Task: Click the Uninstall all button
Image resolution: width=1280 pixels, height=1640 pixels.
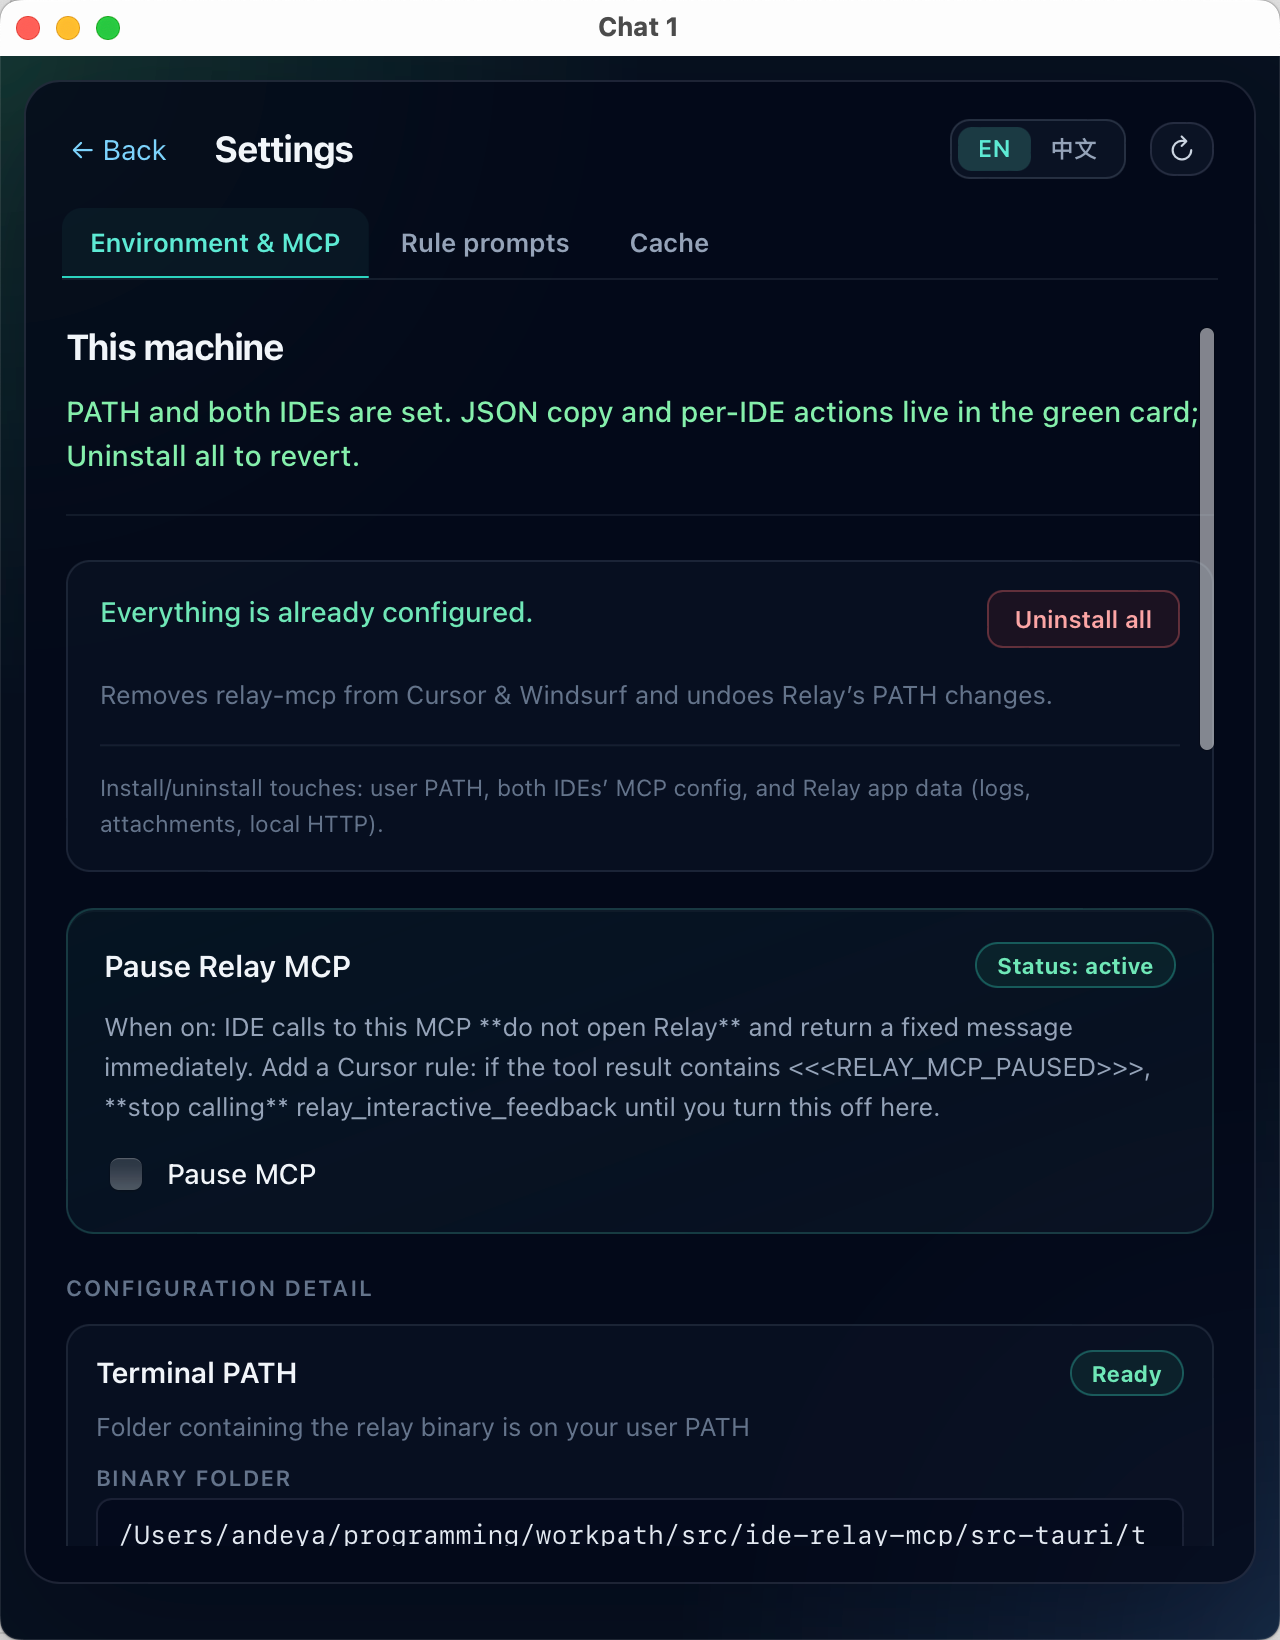Action: [x=1083, y=619]
